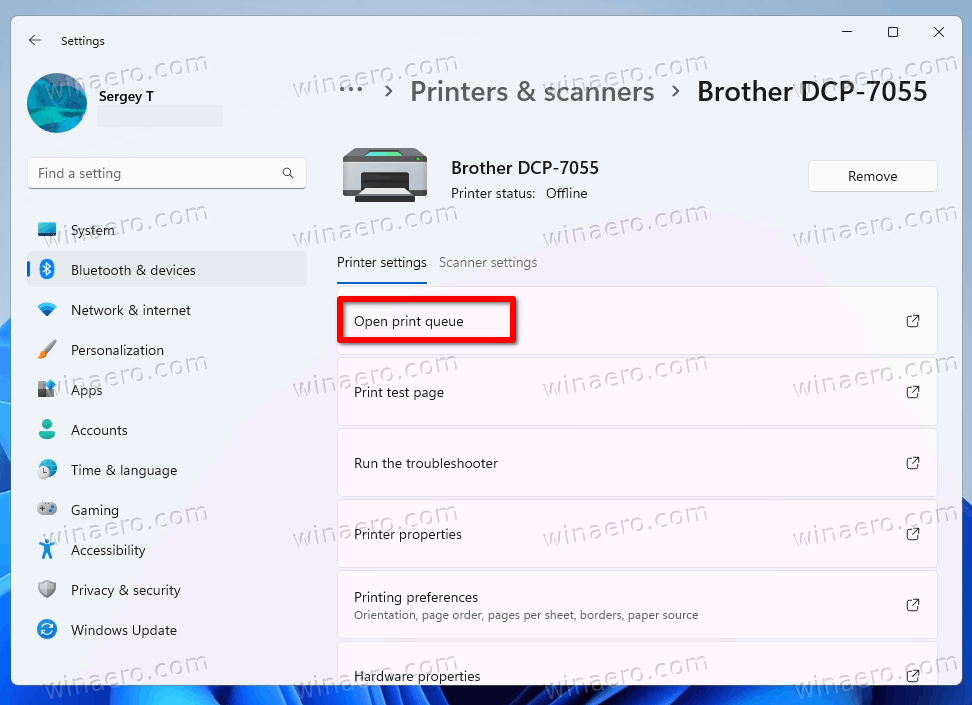Click external-link icon for Hardware properties
Viewport: 972px width, 705px height.
912,675
